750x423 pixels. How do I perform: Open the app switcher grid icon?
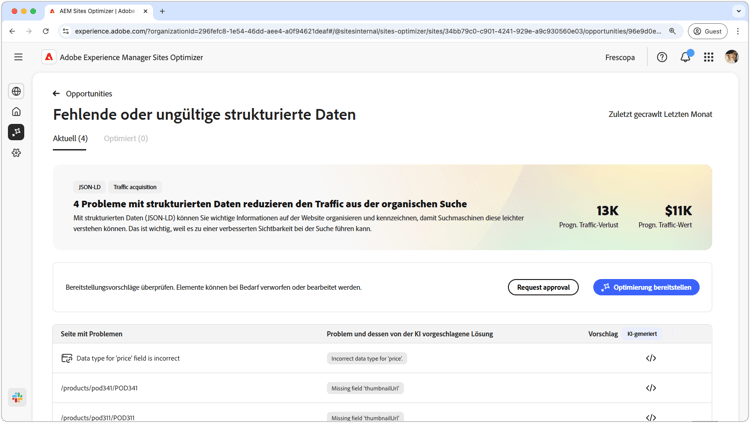click(708, 57)
